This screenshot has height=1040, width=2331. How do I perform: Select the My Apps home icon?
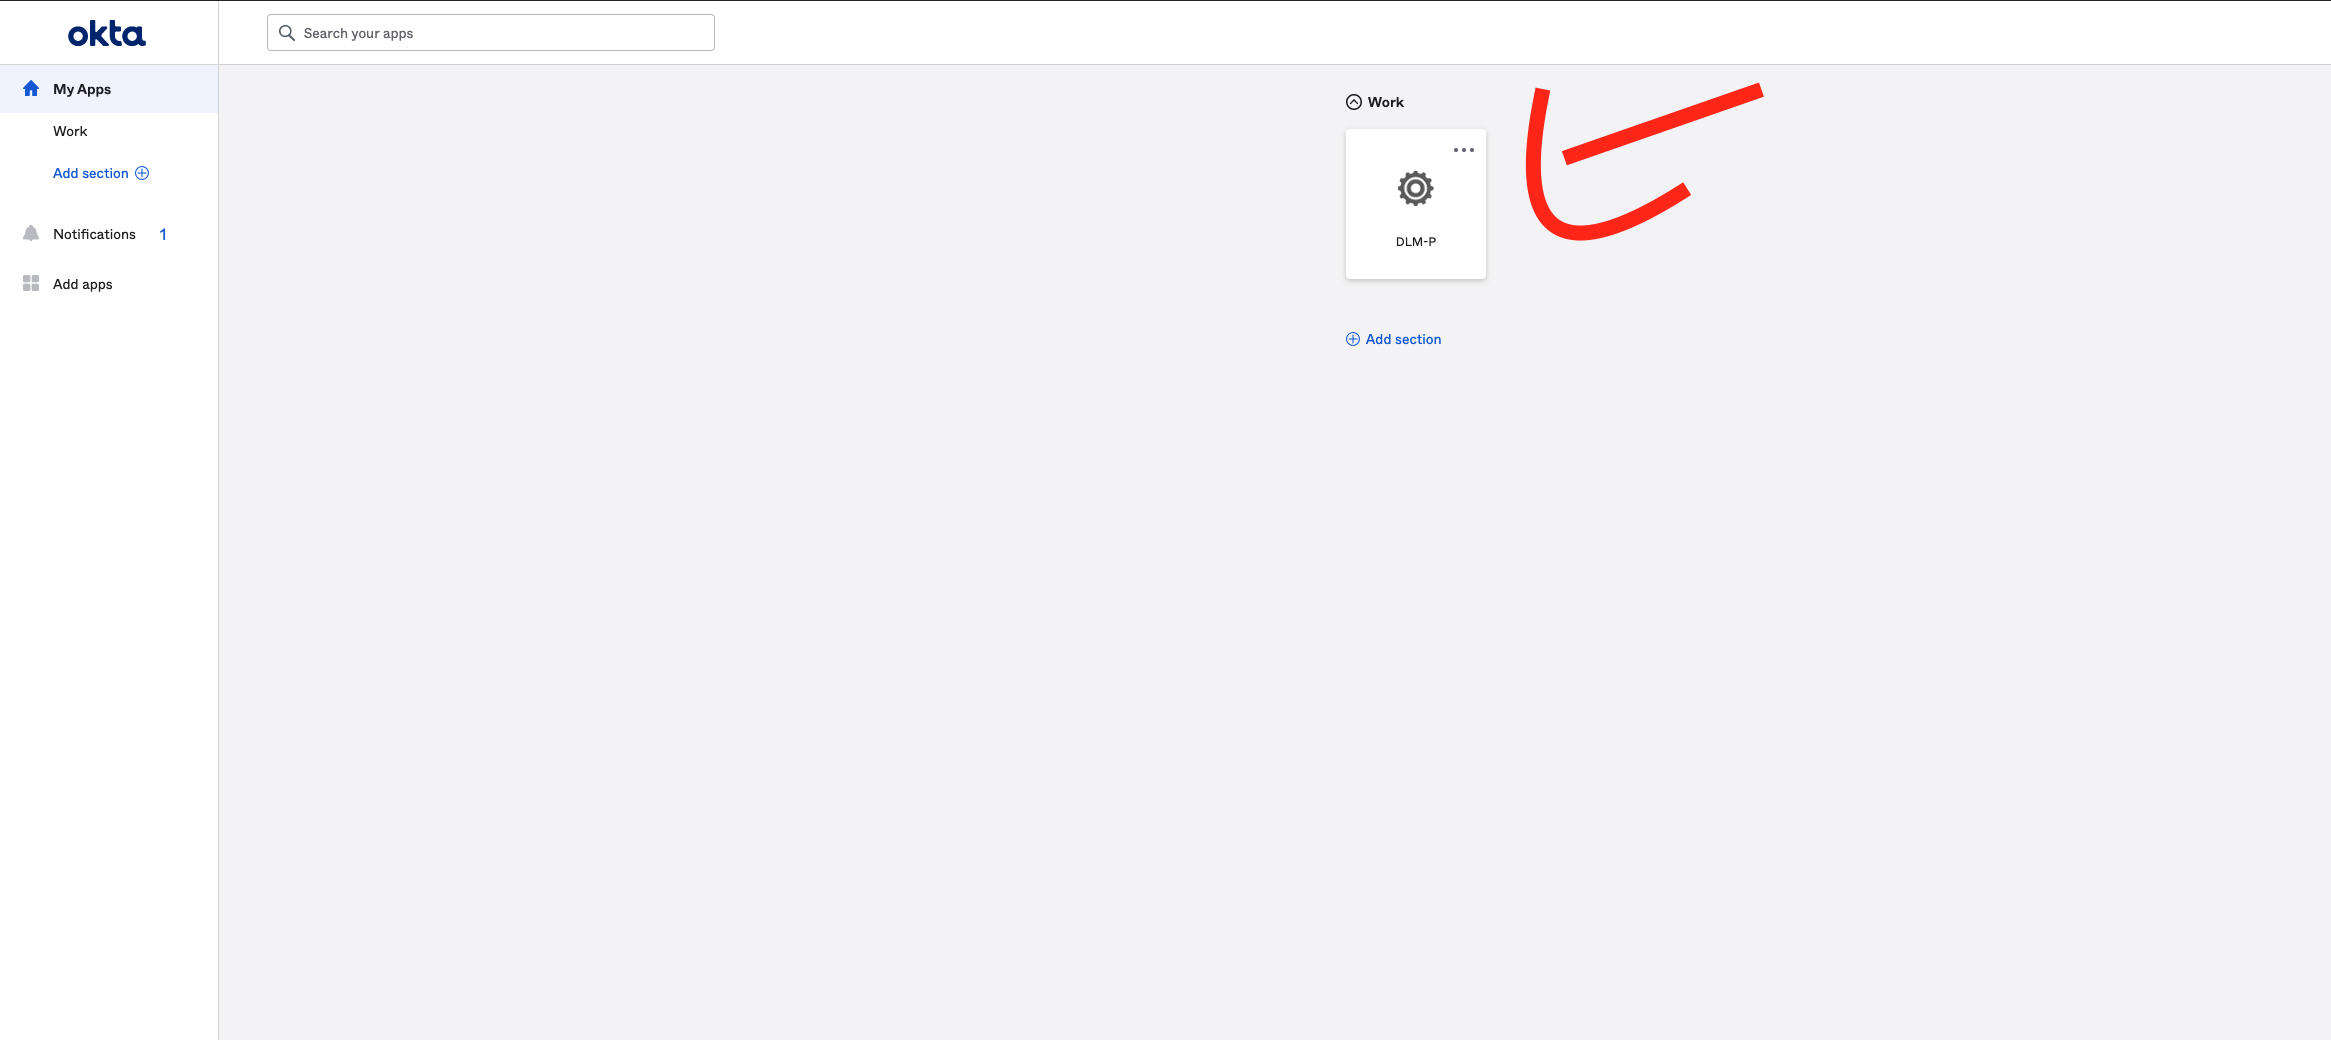point(31,88)
